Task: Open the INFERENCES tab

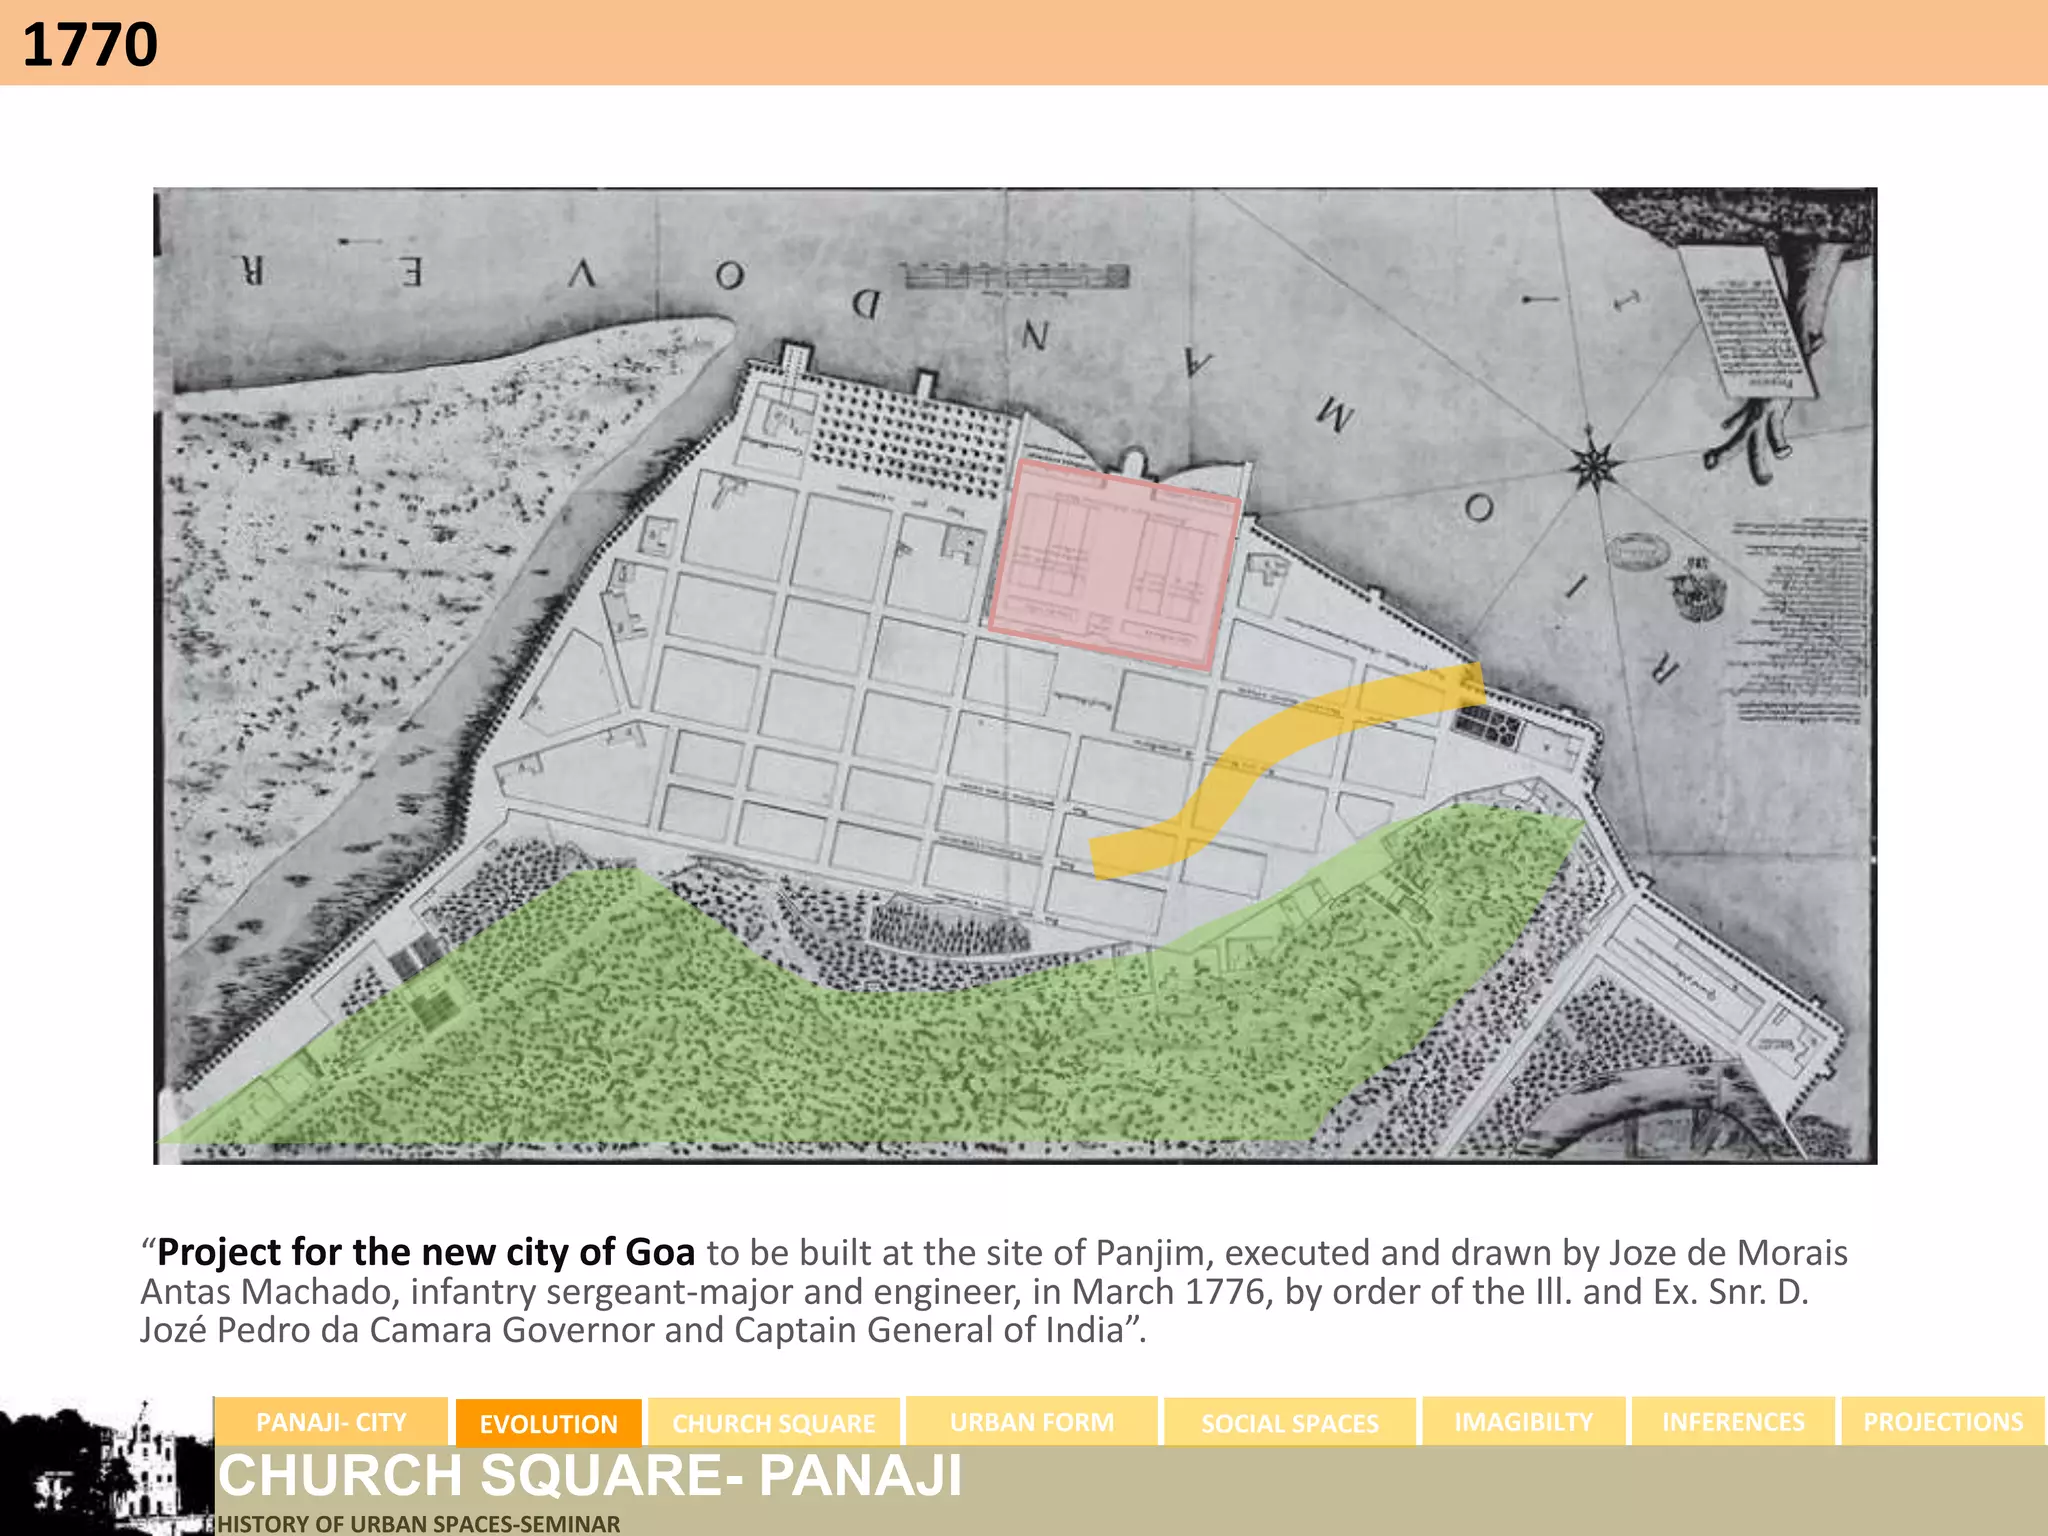Action: (x=1734, y=1421)
